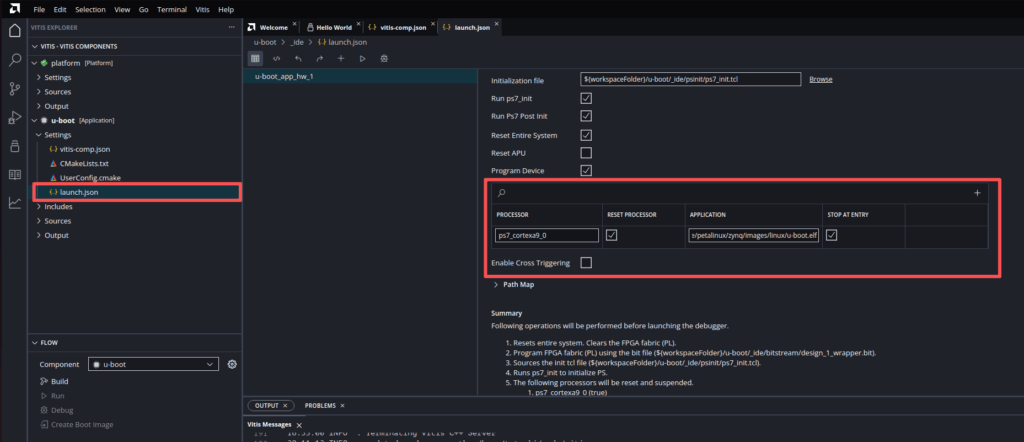
Task: Collapse the Flow panel section
Action: 35,342
